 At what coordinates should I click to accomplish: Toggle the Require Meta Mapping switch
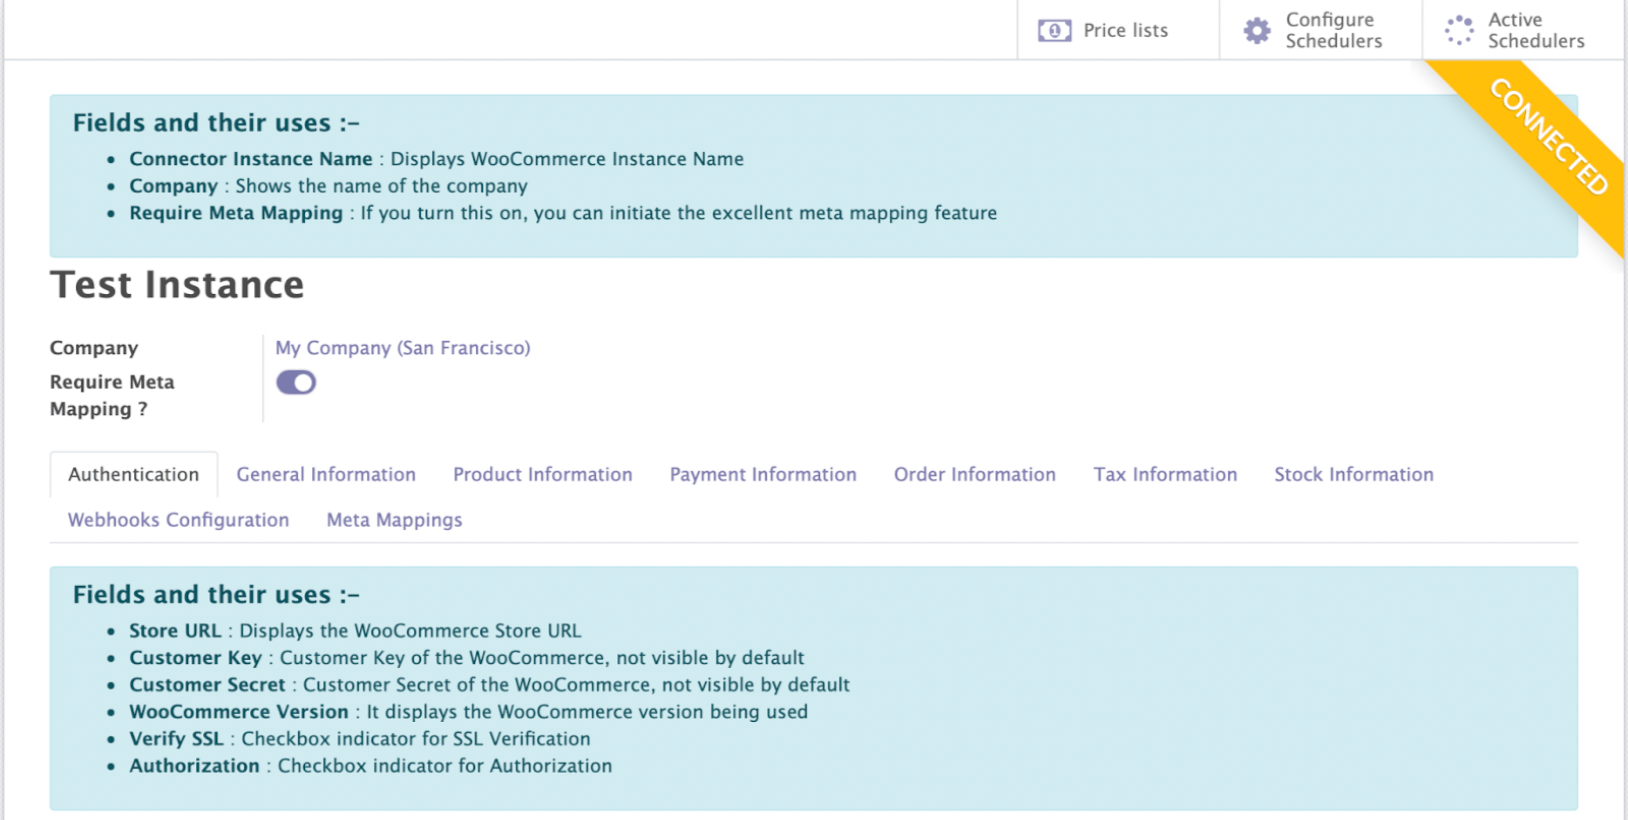296,383
